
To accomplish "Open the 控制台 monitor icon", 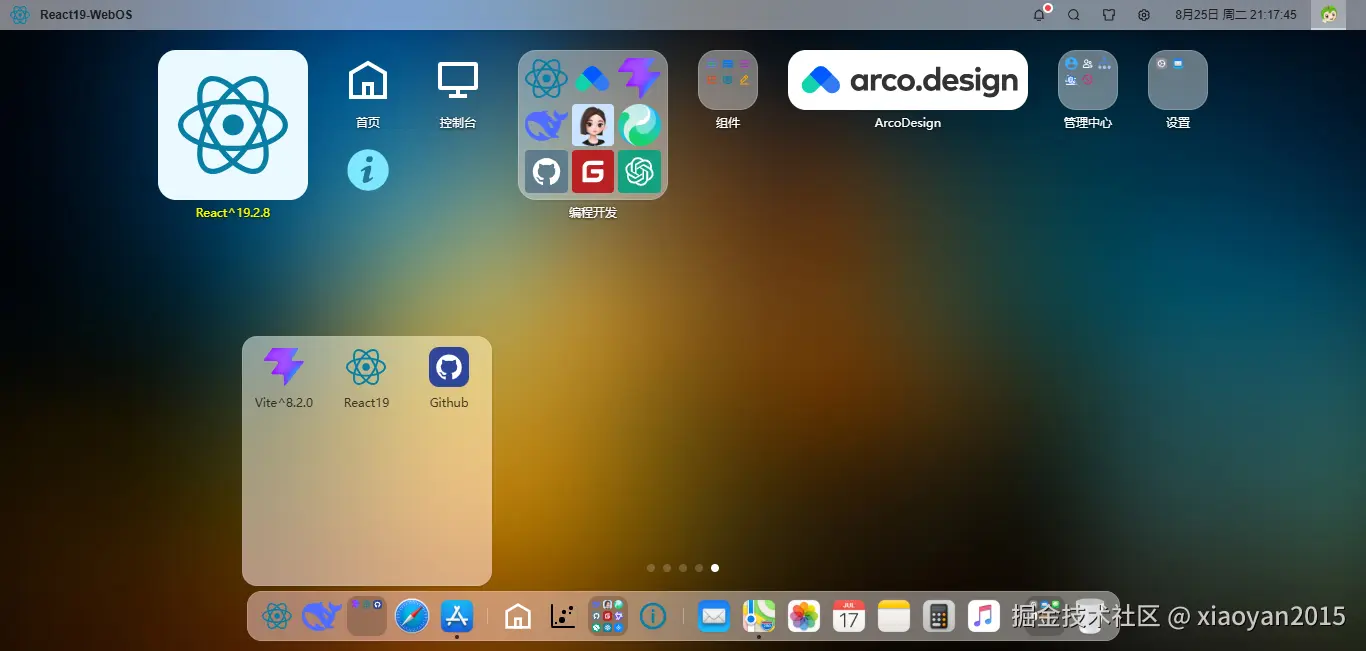I will [458, 81].
